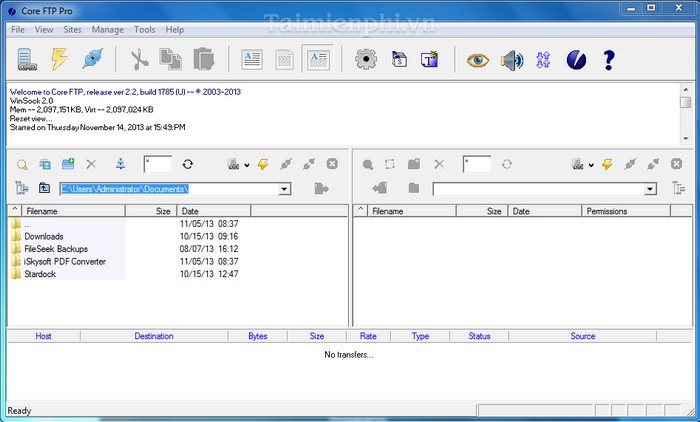
Task: Click the Quick Connect lightning bolt in main toolbar
Action: 59,59
